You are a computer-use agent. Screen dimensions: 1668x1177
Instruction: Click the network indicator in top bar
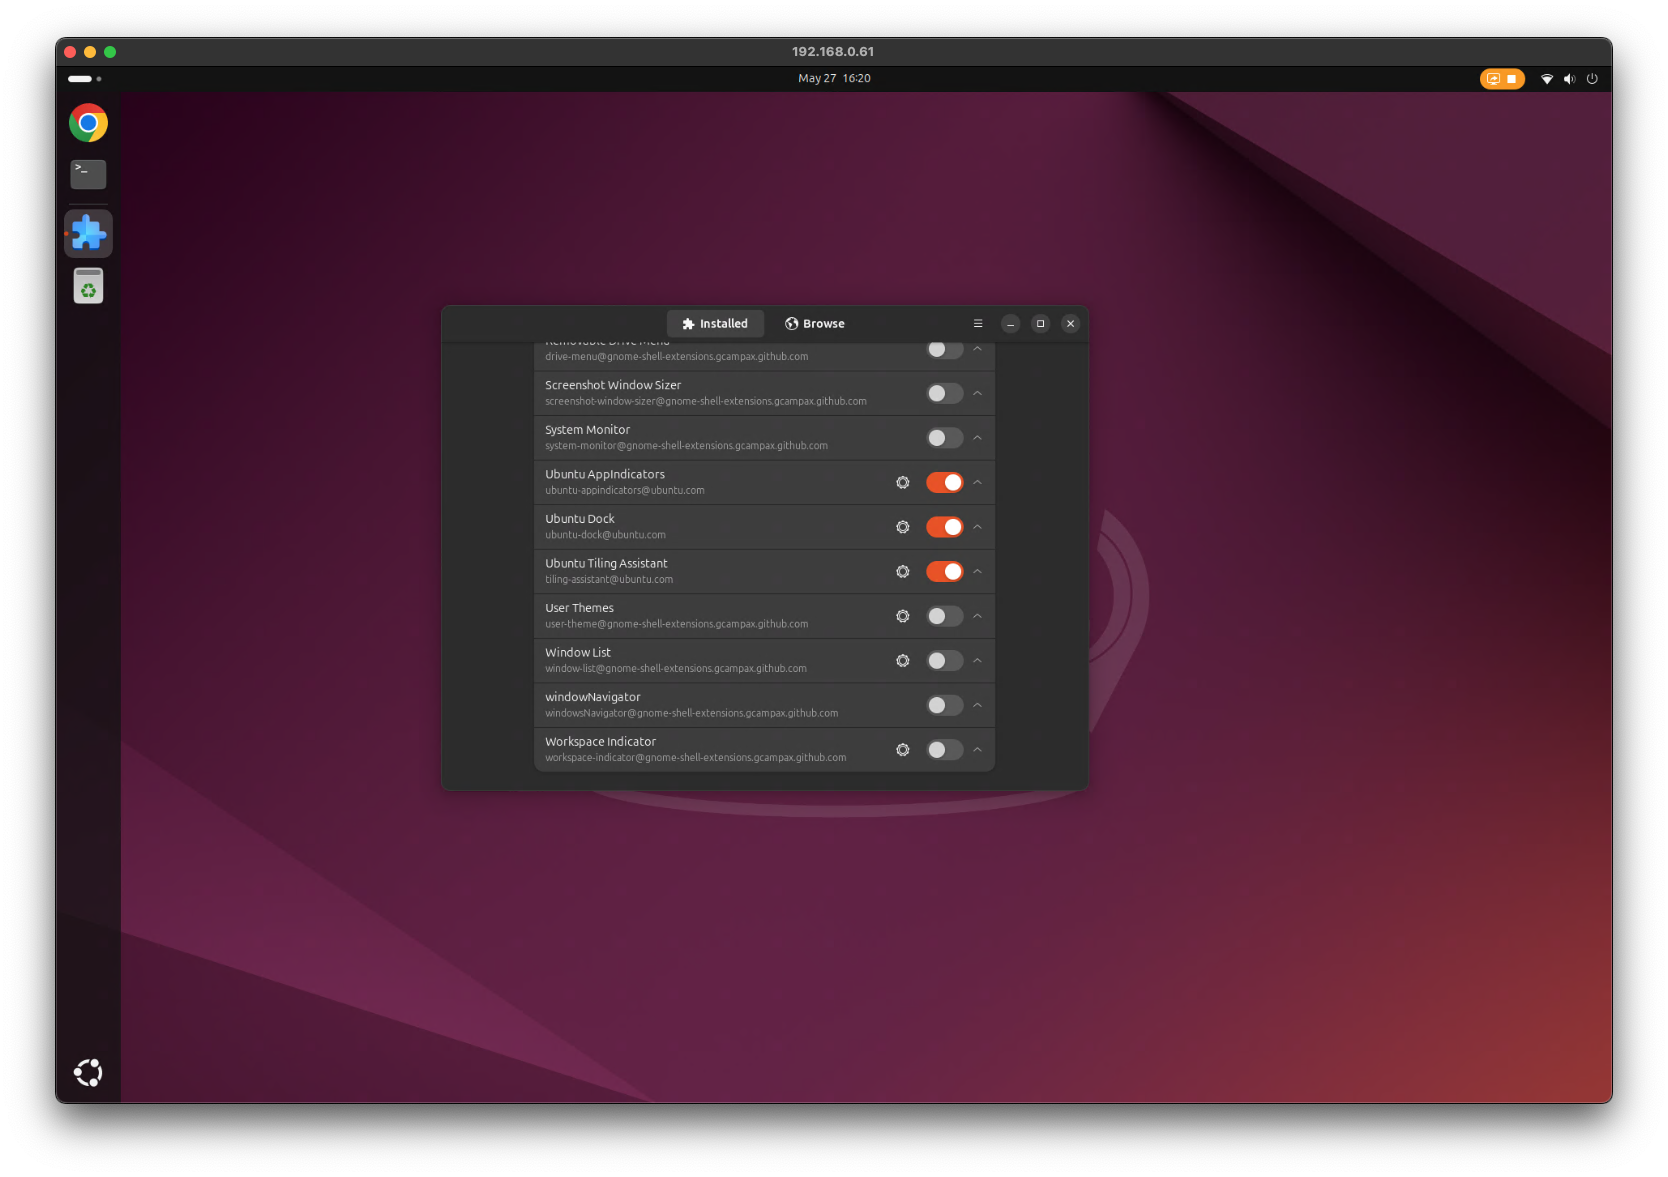click(x=1547, y=79)
